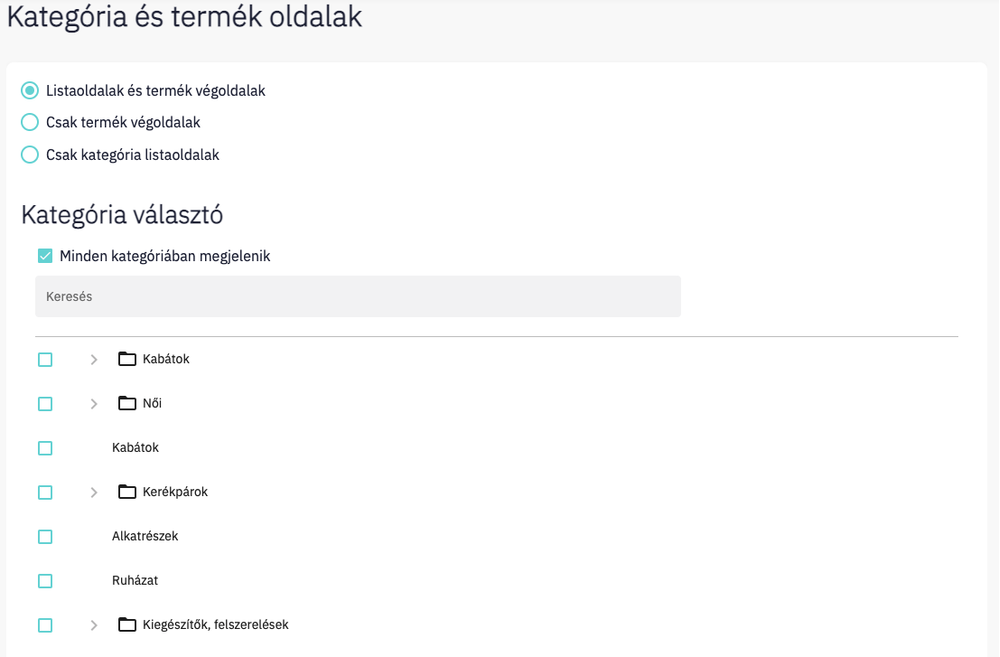The height and width of the screenshot is (657, 1000).
Task: Click the Keresés search field
Action: 358,296
